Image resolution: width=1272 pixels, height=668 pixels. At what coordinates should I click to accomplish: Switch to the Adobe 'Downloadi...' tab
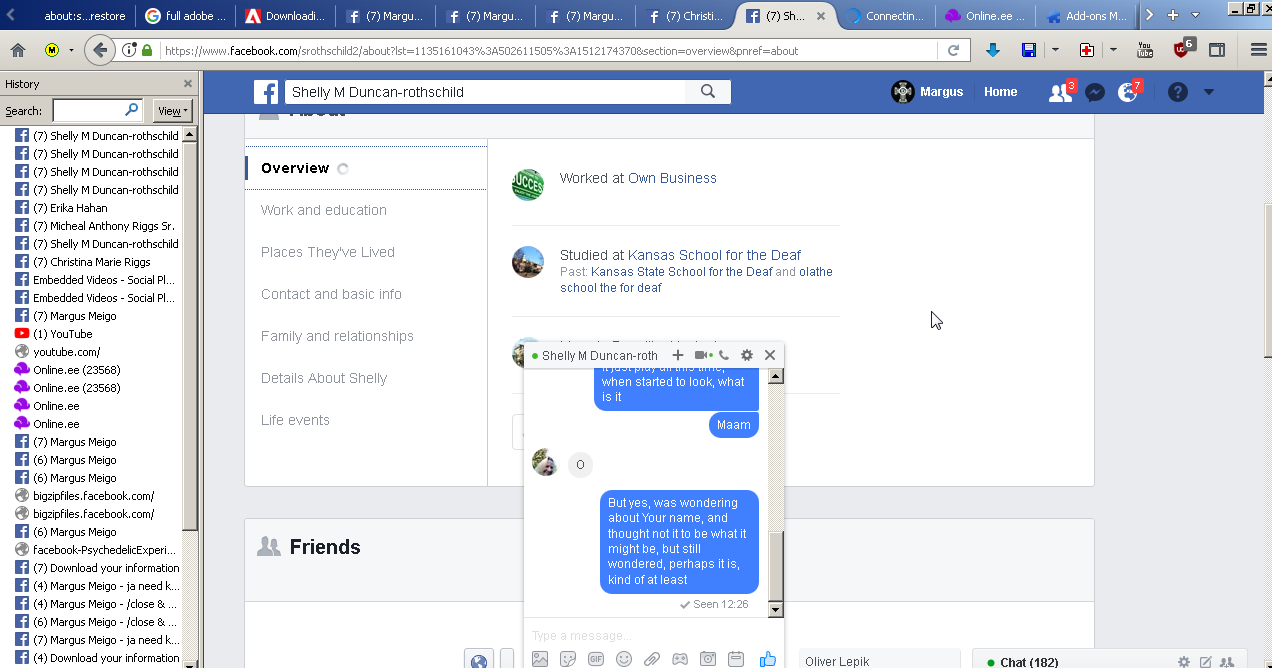(x=285, y=16)
